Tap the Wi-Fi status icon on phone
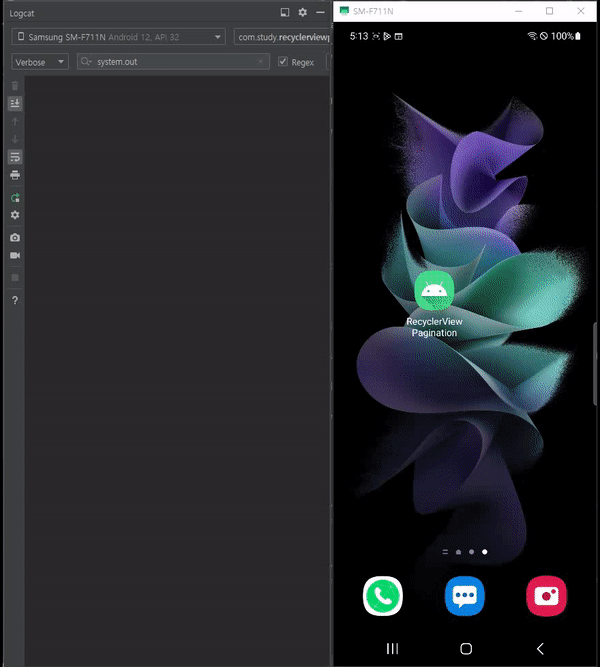The height and width of the screenshot is (667, 600). tap(532, 36)
